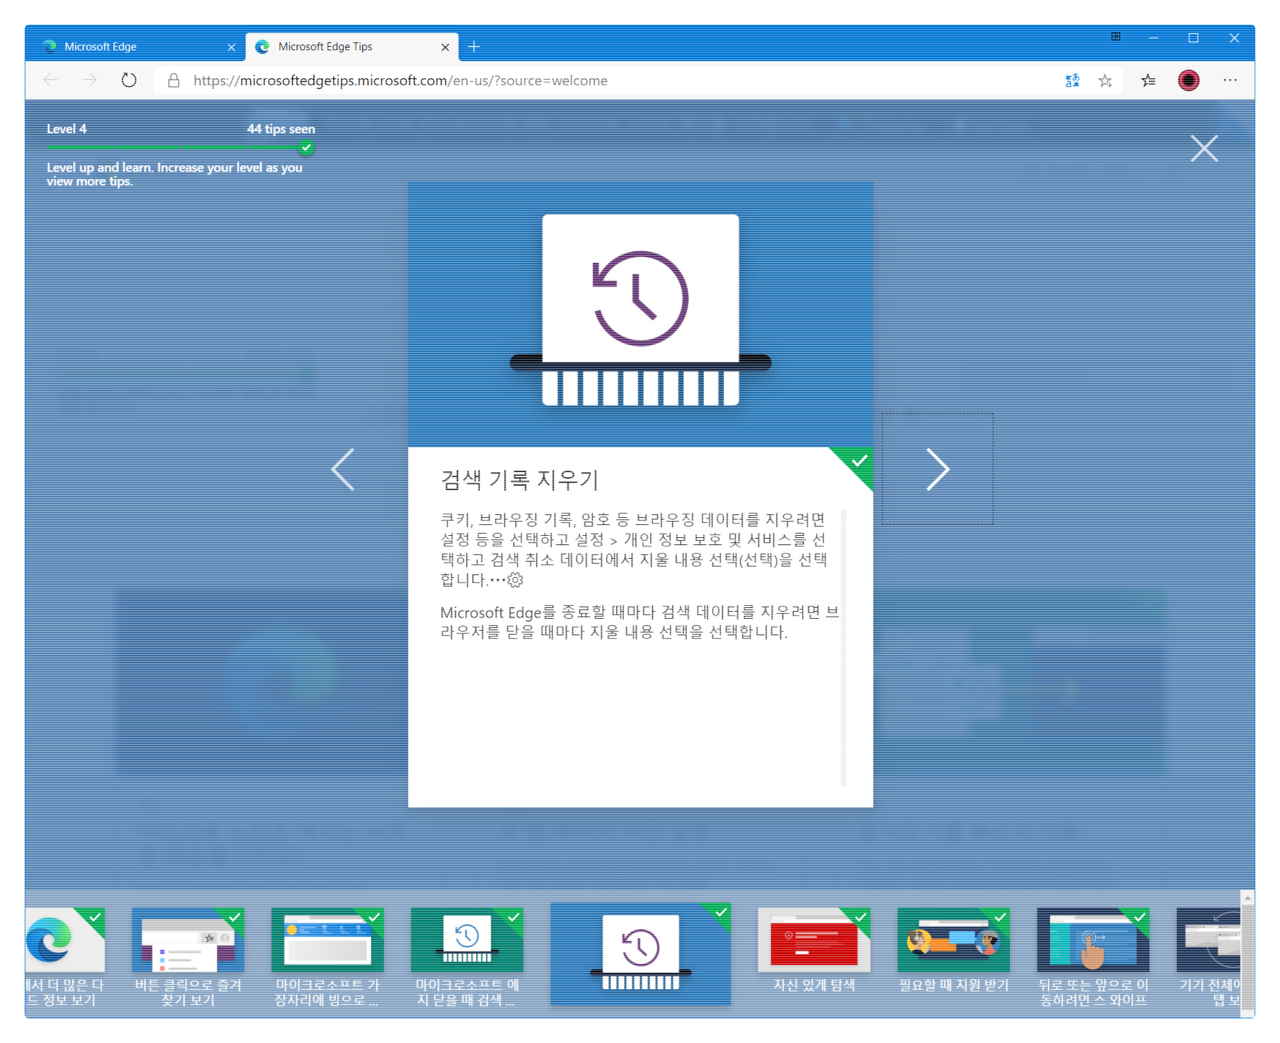Select the highlighted current history tip thumbnail
This screenshot has width=1280, height=1043.
click(640, 953)
